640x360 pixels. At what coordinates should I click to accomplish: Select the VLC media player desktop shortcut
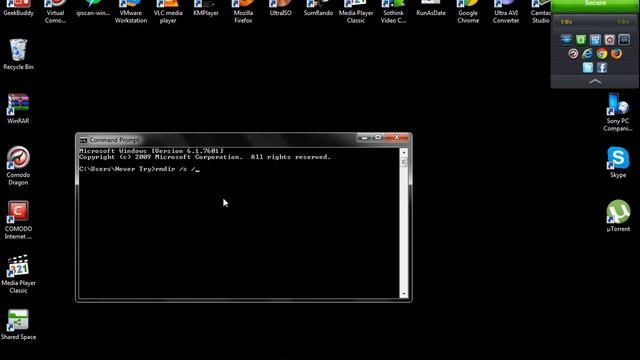tap(168, 11)
